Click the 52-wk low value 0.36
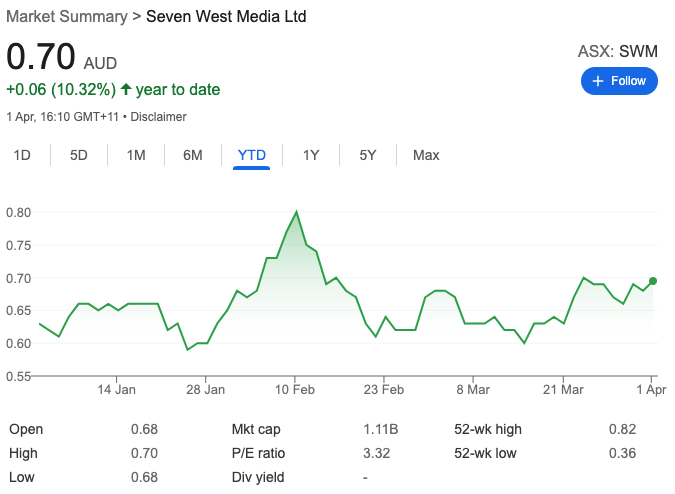This screenshot has height=494, width=675. (622, 453)
